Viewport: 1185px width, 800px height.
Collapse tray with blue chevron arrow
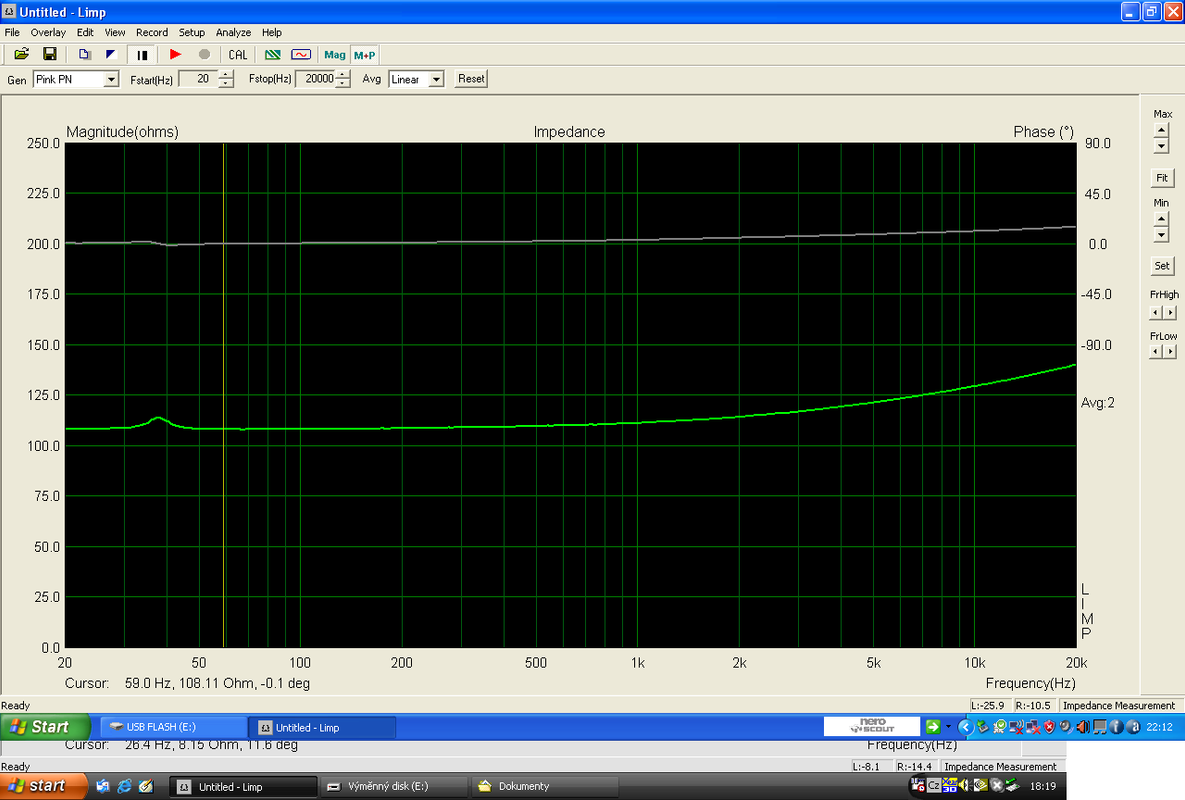(966, 727)
